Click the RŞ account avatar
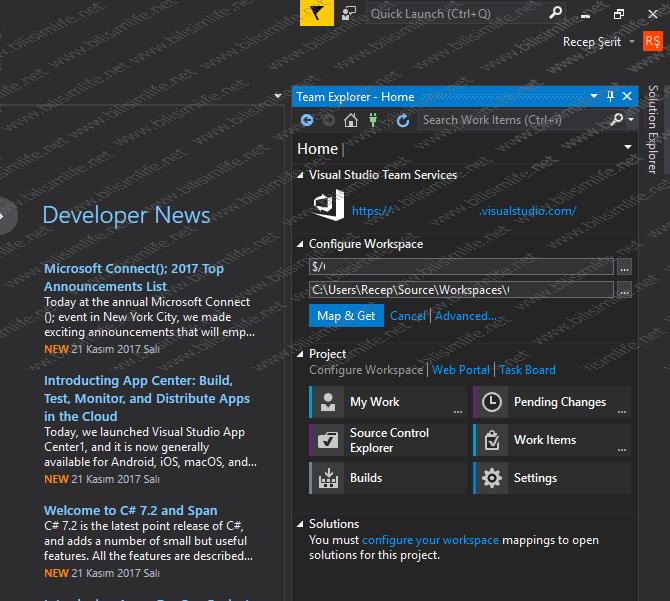Viewport: 670px width, 601px height. (652, 41)
